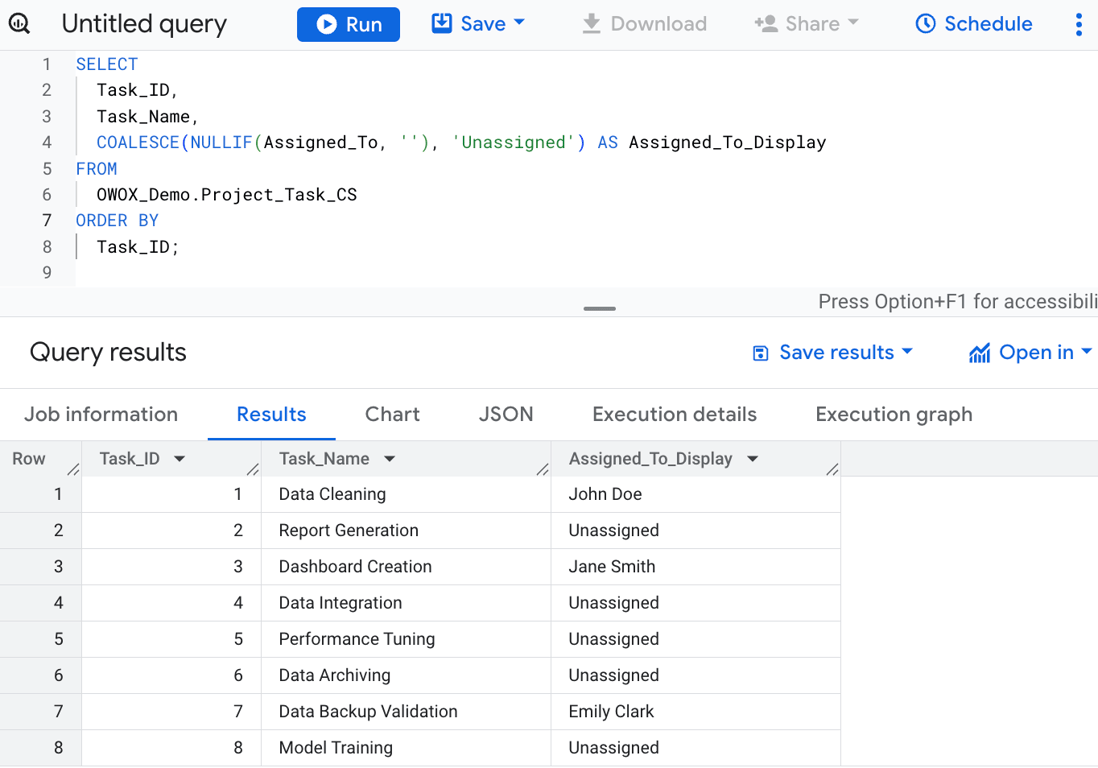Open the Schedule option
Viewport: 1098px width, 768px height.
973,24
